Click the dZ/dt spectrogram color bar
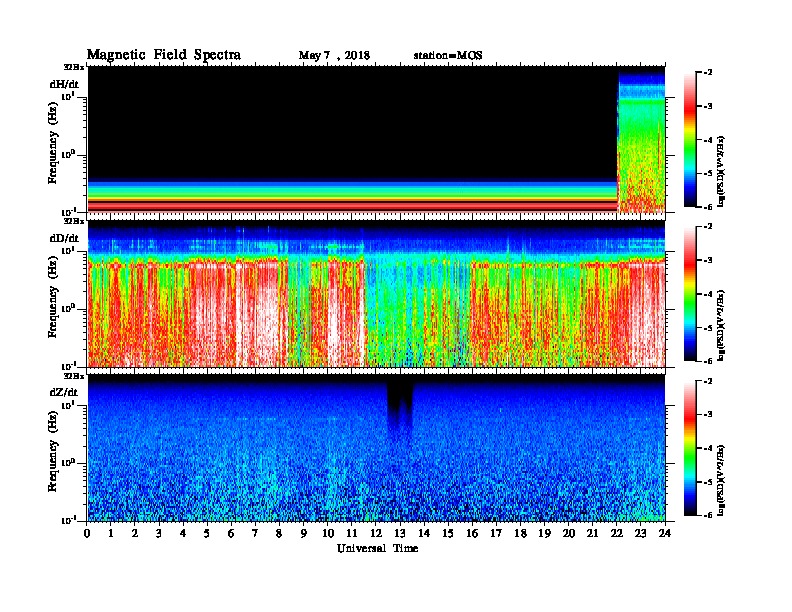 coord(690,448)
